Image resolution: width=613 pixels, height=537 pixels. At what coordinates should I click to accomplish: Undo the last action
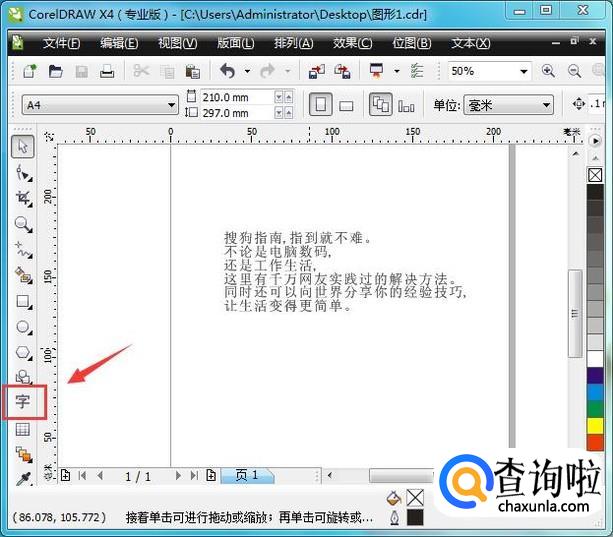228,71
